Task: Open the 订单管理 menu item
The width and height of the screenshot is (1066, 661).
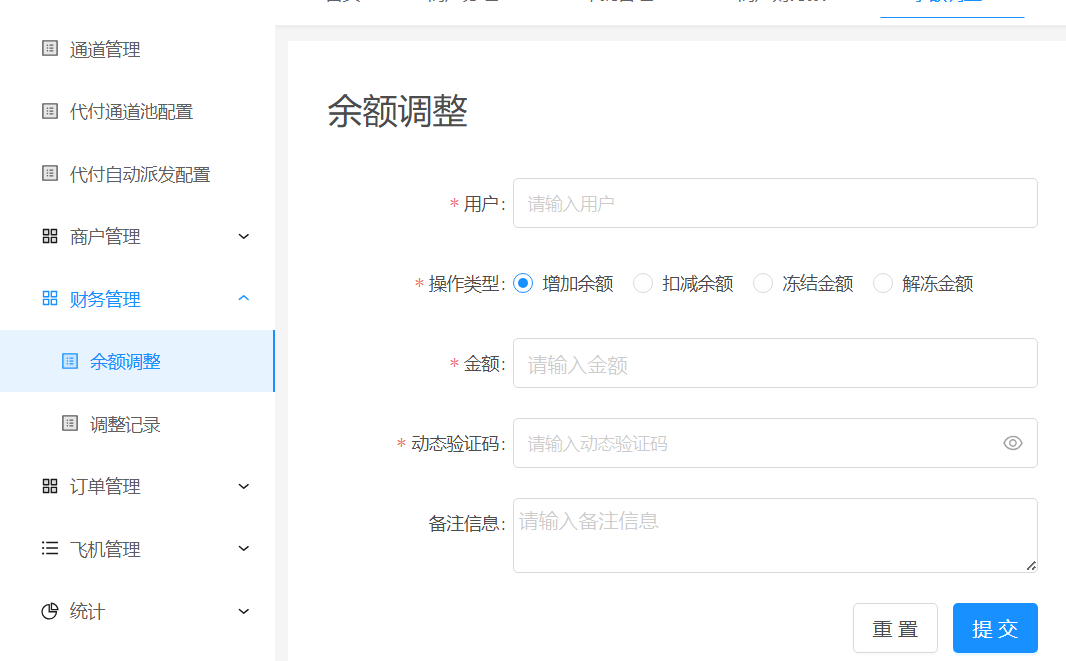Action: click(x=105, y=486)
